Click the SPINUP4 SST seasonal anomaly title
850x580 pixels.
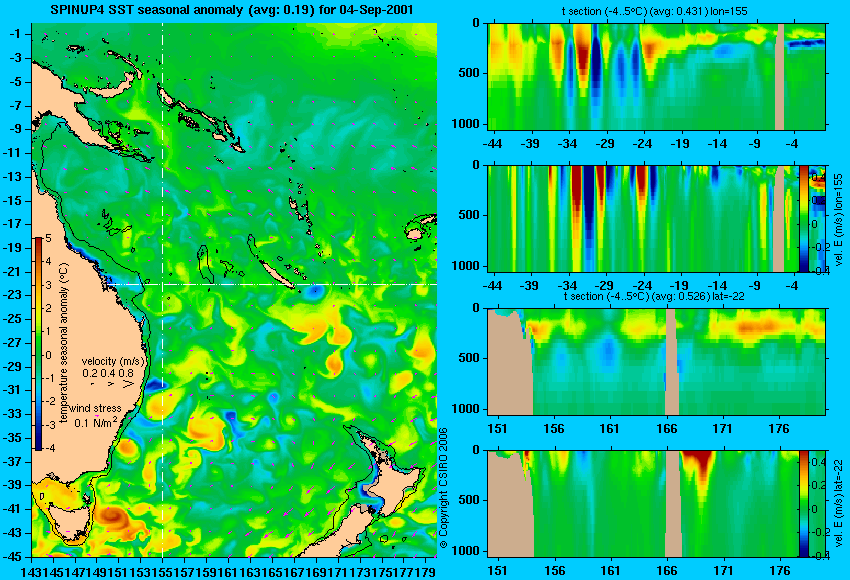click(x=231, y=10)
